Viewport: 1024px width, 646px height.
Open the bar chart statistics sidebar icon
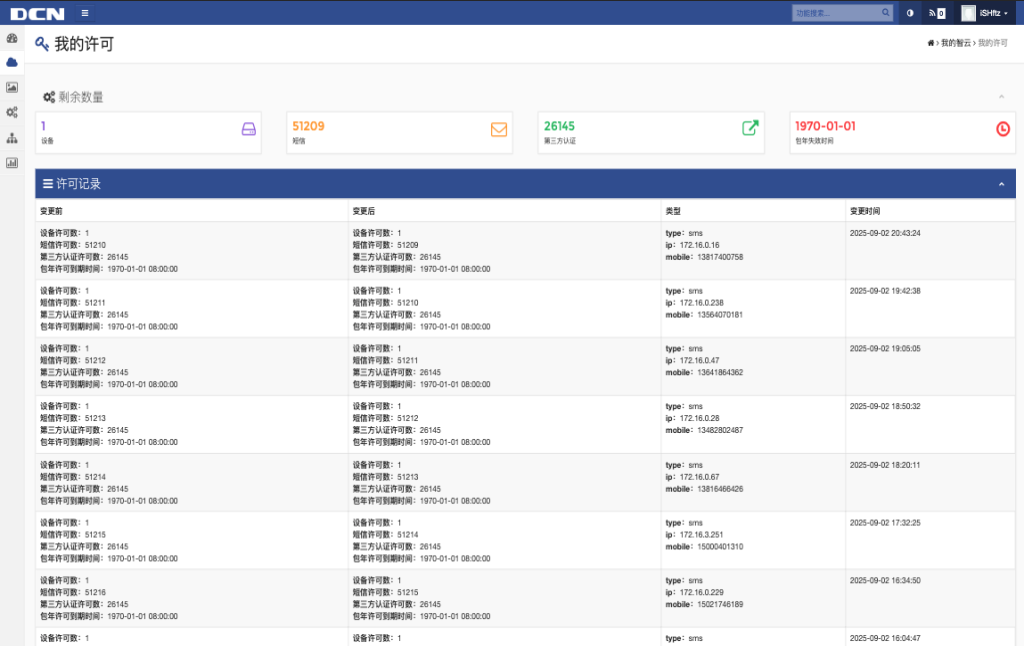pos(12,162)
